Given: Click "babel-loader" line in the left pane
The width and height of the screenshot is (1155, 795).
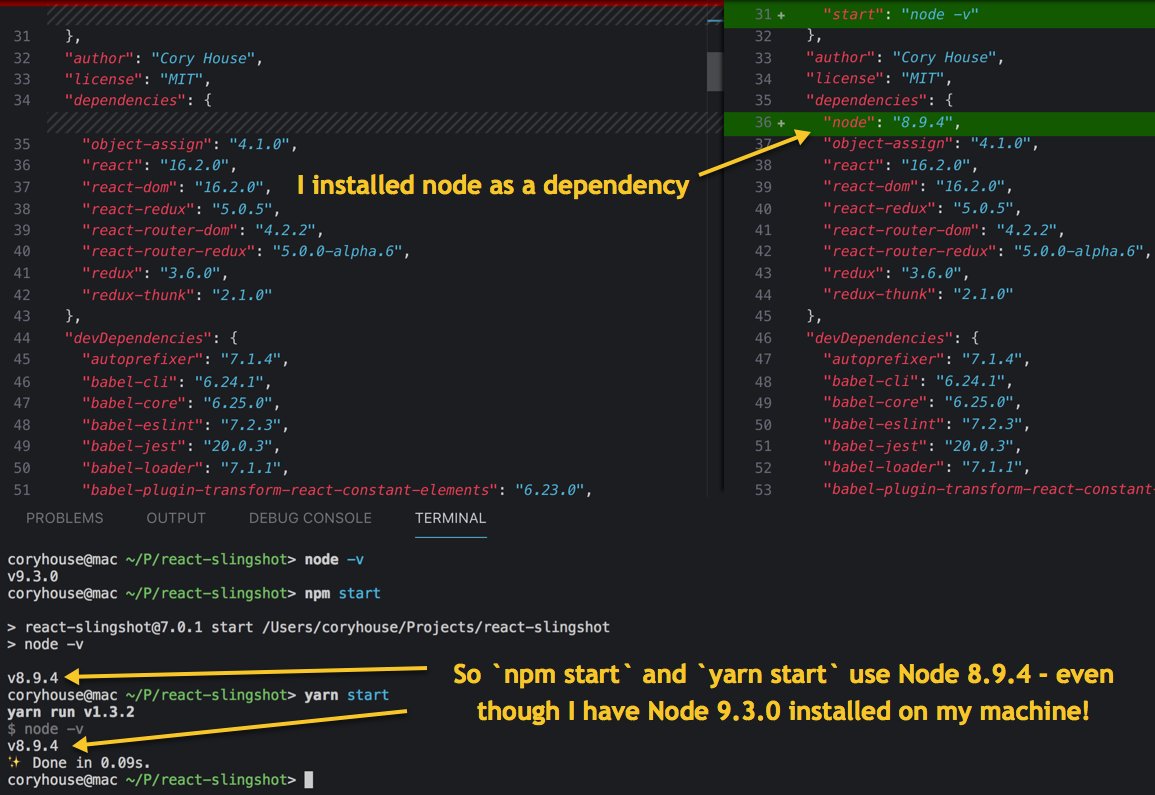Looking at the screenshot, I should [185, 468].
